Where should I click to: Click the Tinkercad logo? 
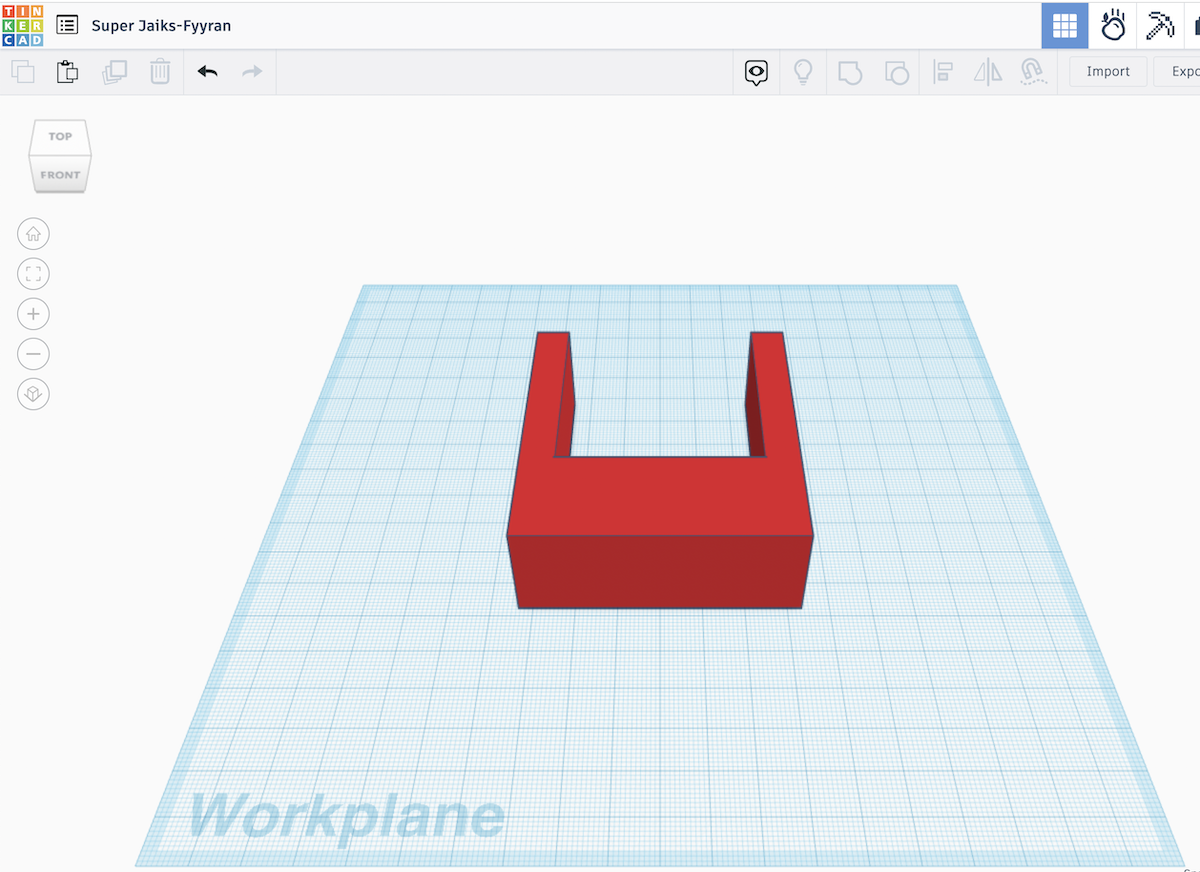22,25
